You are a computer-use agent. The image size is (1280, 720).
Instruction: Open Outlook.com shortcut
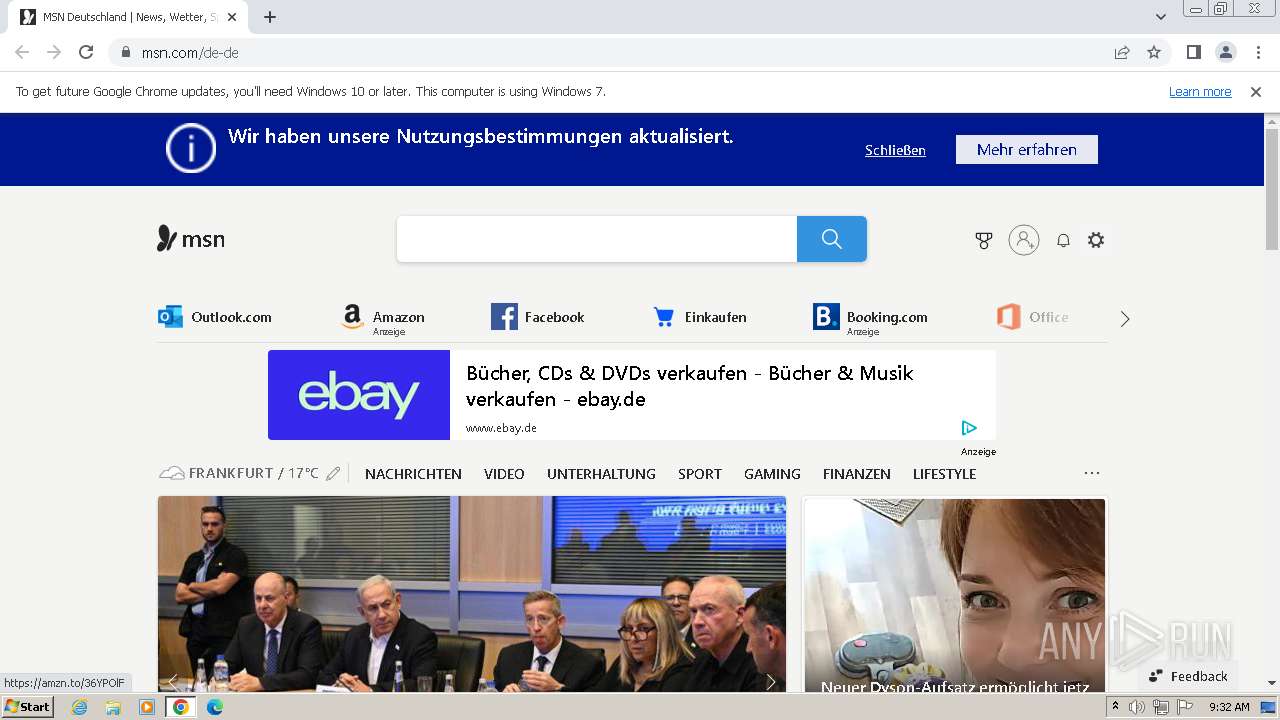pos(215,317)
